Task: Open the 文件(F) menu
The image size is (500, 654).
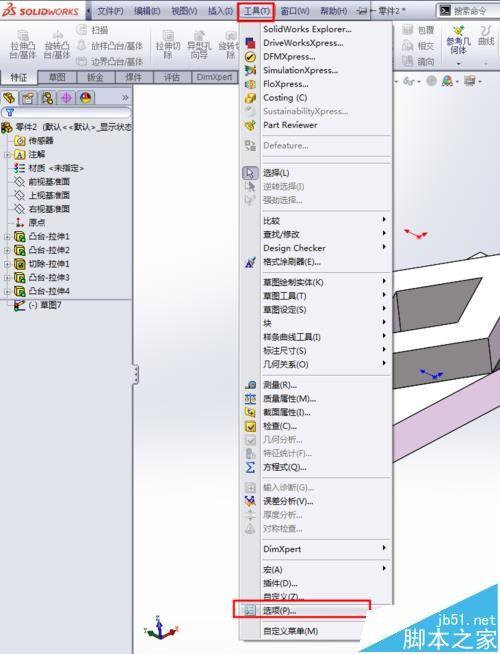Action: tap(110, 11)
